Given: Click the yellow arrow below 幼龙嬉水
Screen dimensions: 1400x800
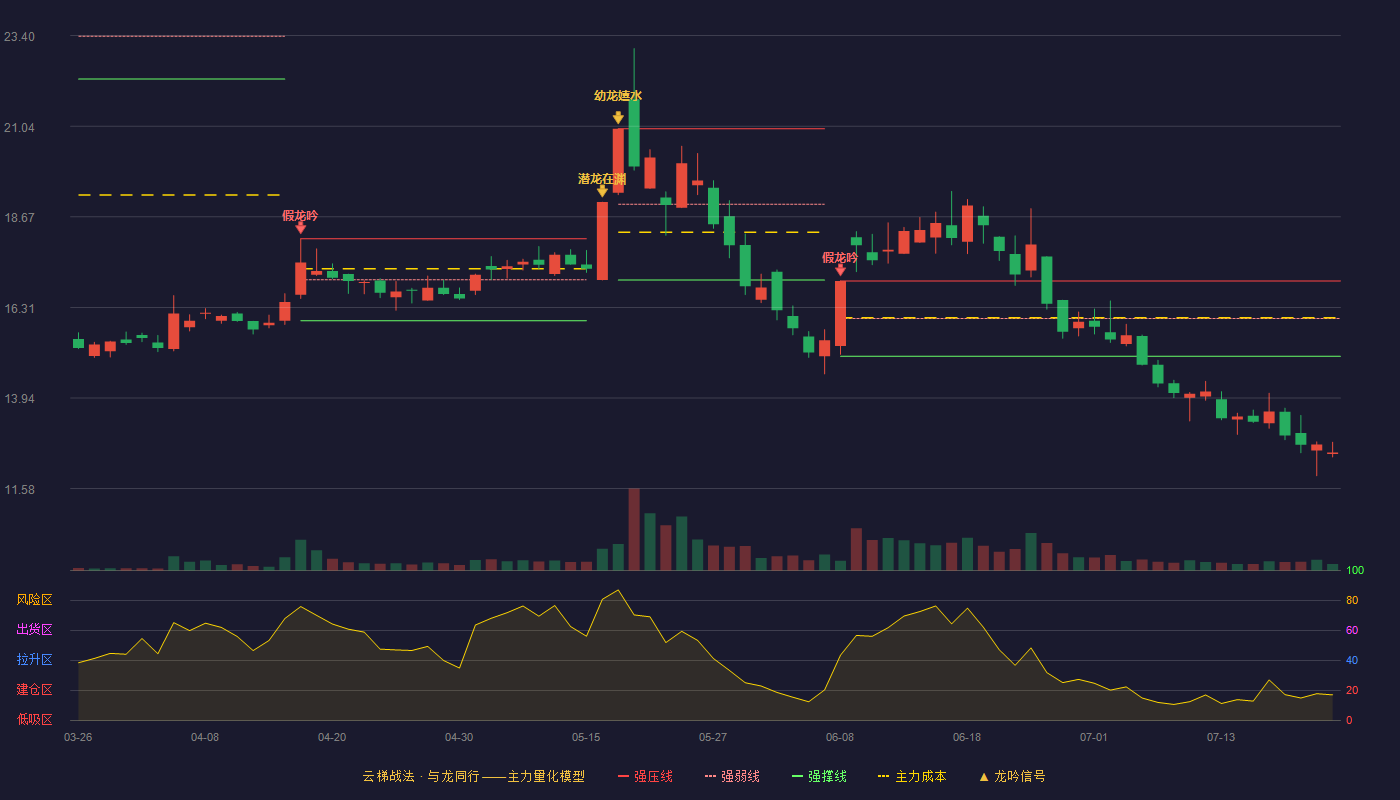Looking at the screenshot, I should 618,117.
